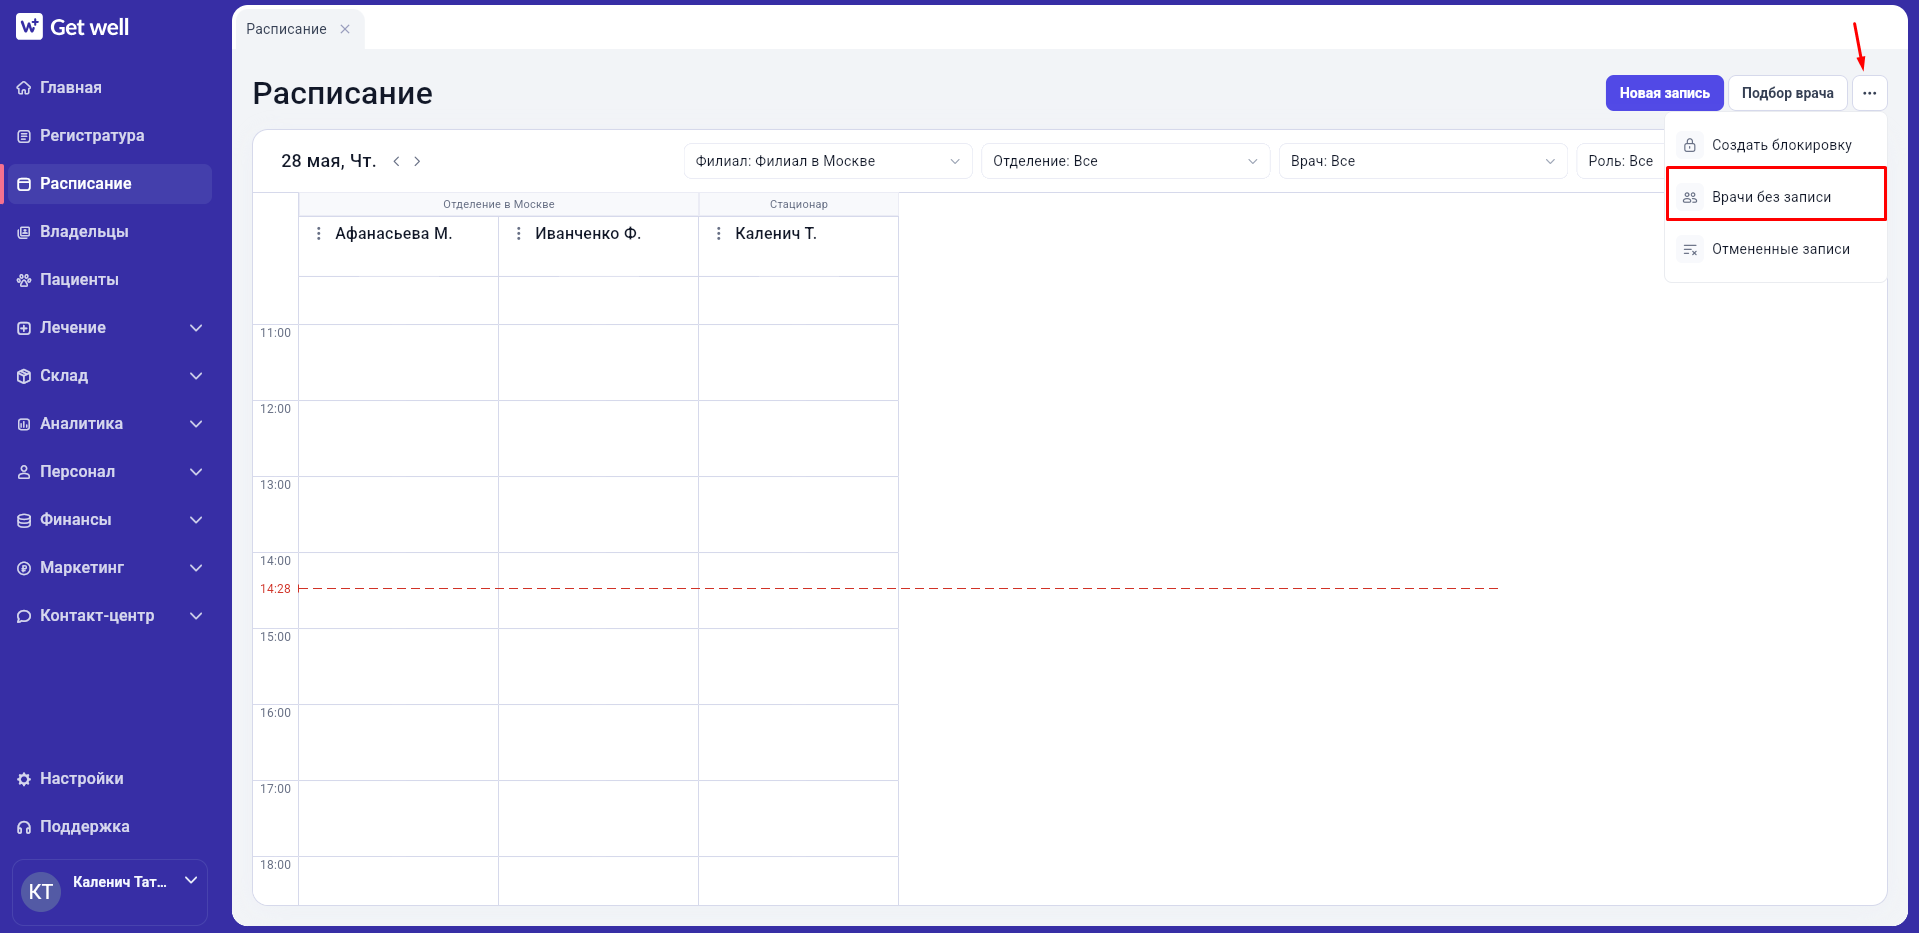Click the Get well logo icon
The image size is (1919, 933).
point(29,27)
